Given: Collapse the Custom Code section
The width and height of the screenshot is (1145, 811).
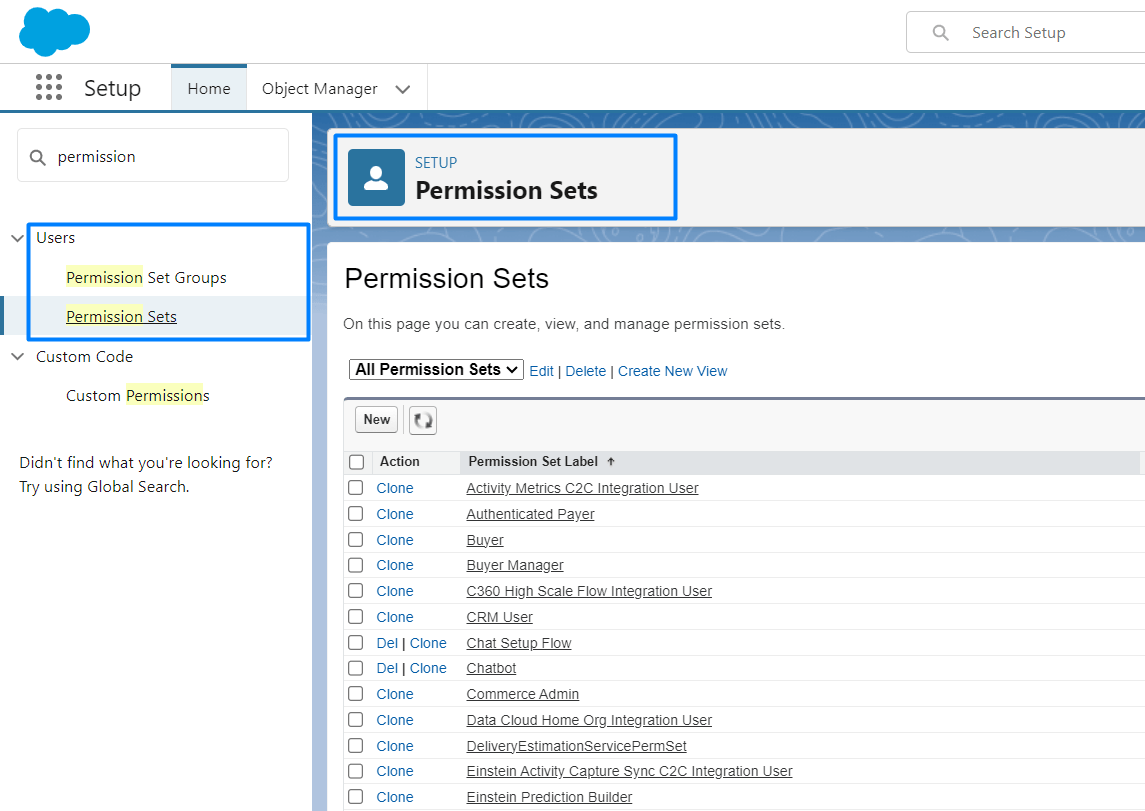Looking at the screenshot, I should [x=17, y=356].
